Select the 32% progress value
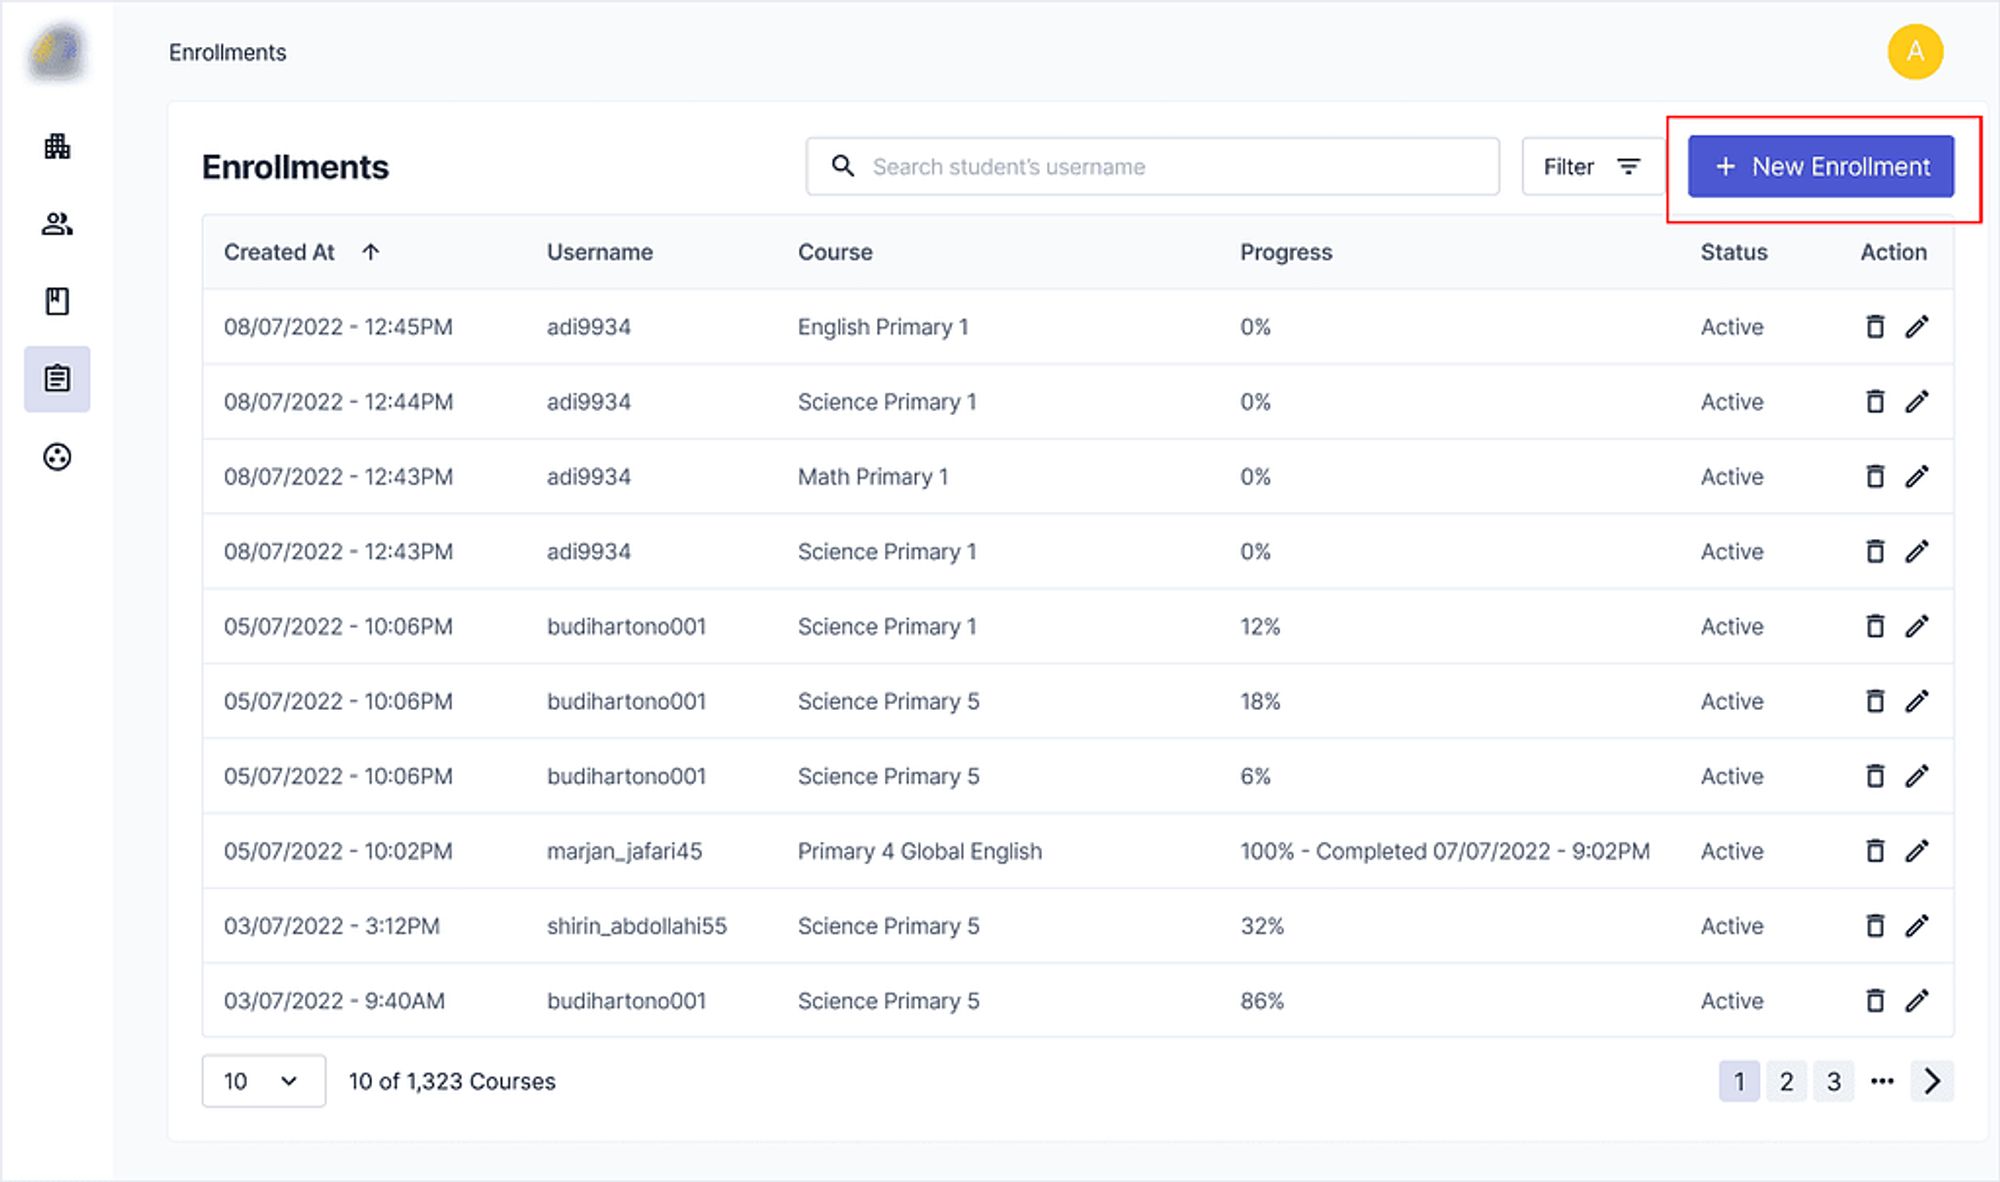The image size is (2000, 1182). 1262,926
